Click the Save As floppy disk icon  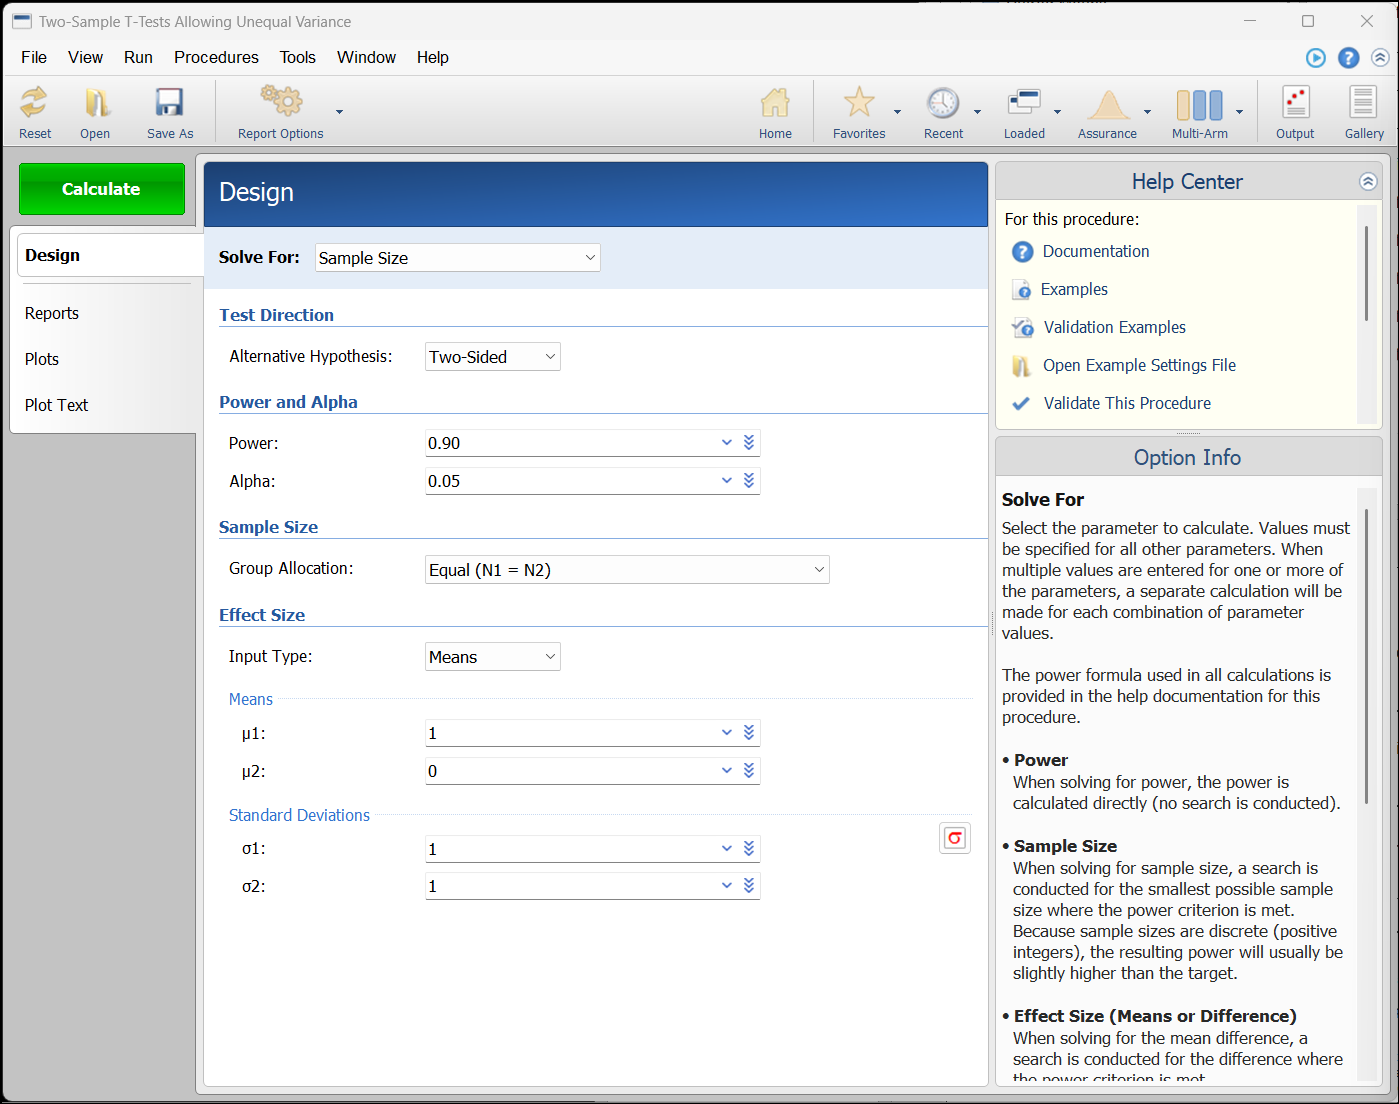tap(169, 103)
